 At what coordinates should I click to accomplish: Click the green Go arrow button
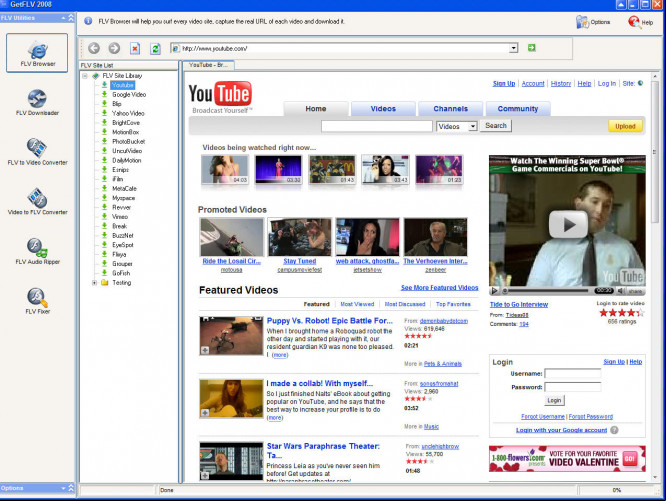(531, 48)
